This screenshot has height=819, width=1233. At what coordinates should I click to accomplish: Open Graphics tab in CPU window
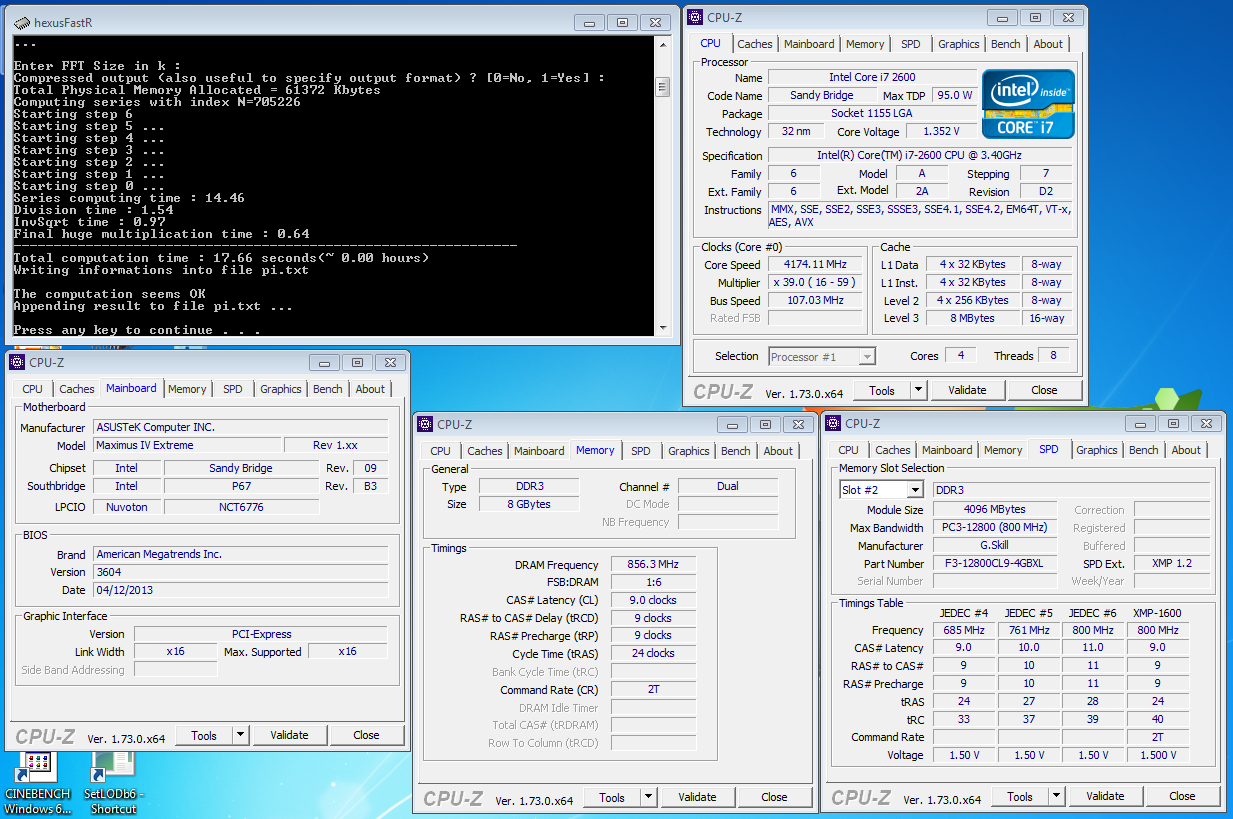click(959, 44)
